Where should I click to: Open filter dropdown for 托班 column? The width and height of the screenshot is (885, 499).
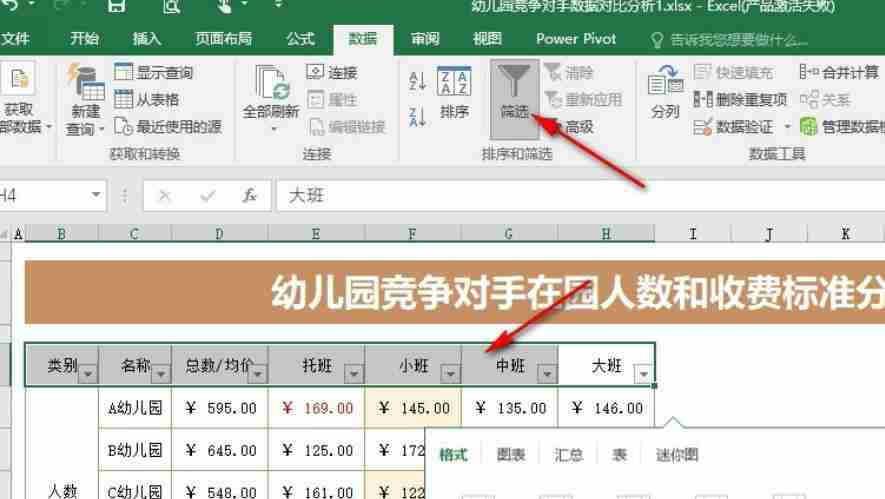point(354,374)
